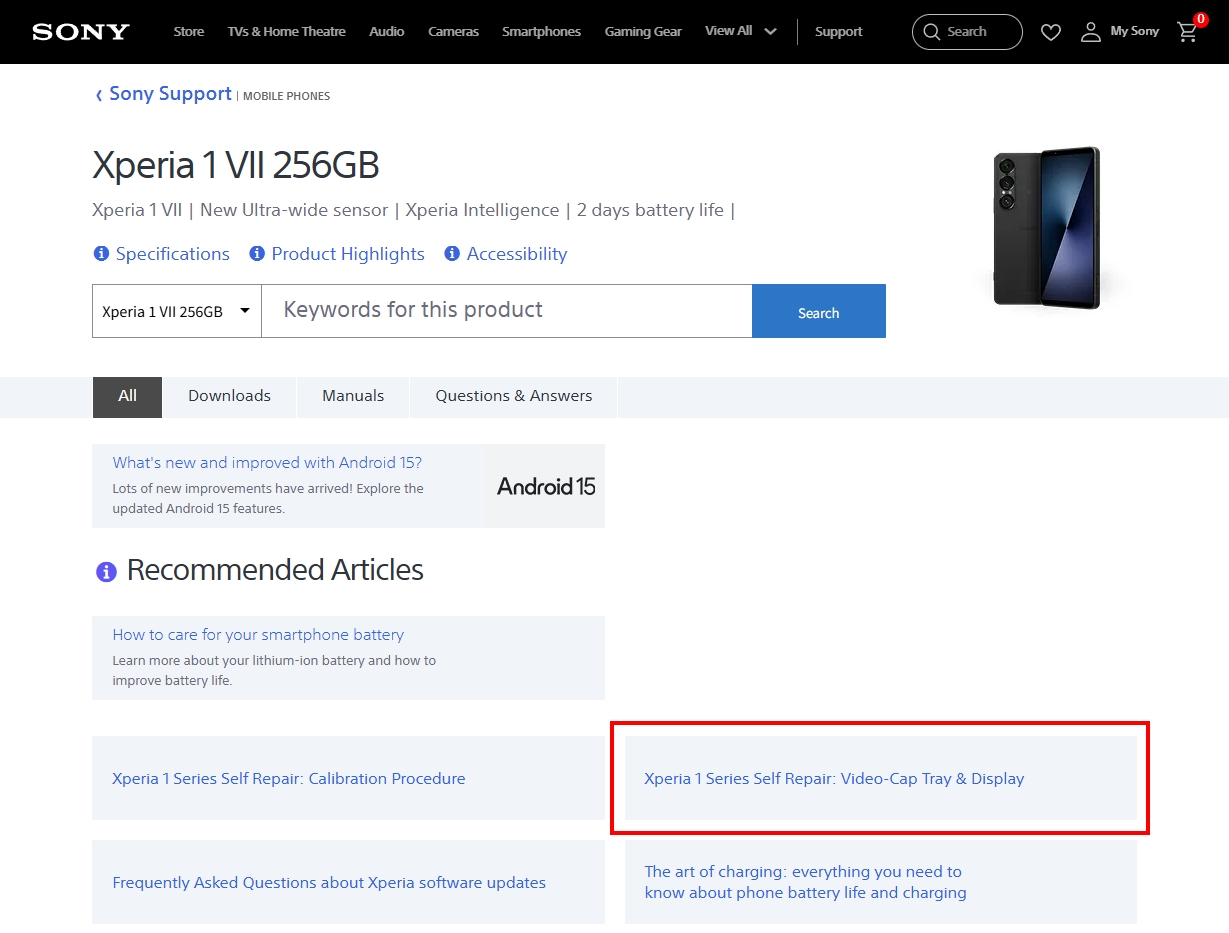Go back to Sony Support

tap(163, 94)
